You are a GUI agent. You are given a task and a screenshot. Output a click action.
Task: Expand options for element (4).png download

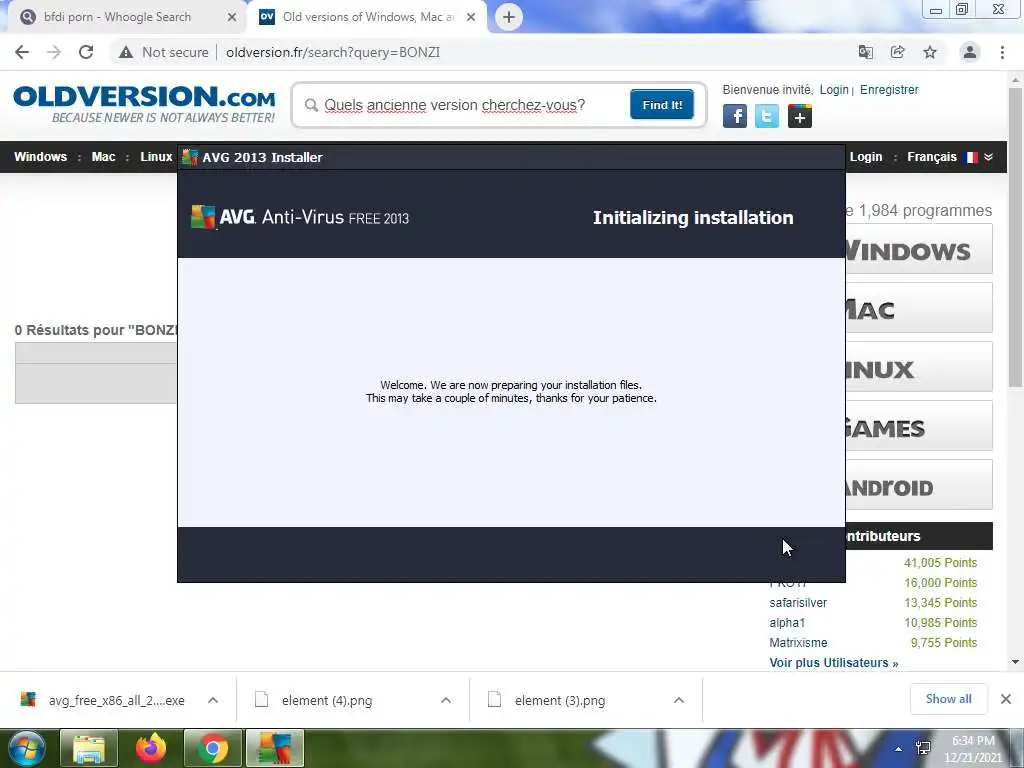point(446,700)
